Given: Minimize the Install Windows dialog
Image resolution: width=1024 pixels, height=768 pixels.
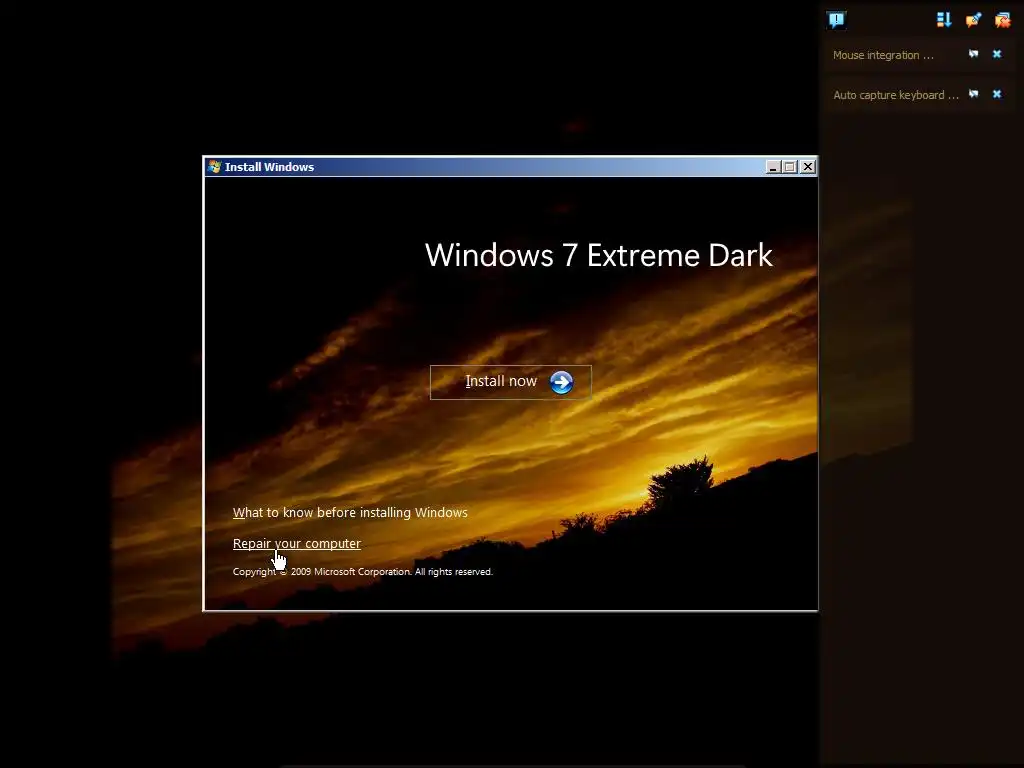Looking at the screenshot, I should pyautogui.click(x=773, y=167).
